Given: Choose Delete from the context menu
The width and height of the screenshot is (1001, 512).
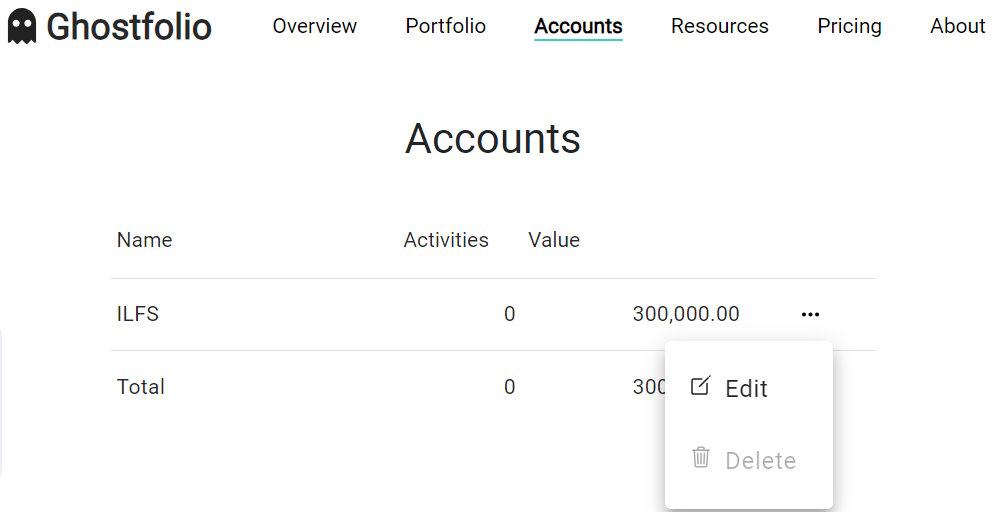Looking at the screenshot, I should click(x=760, y=460).
